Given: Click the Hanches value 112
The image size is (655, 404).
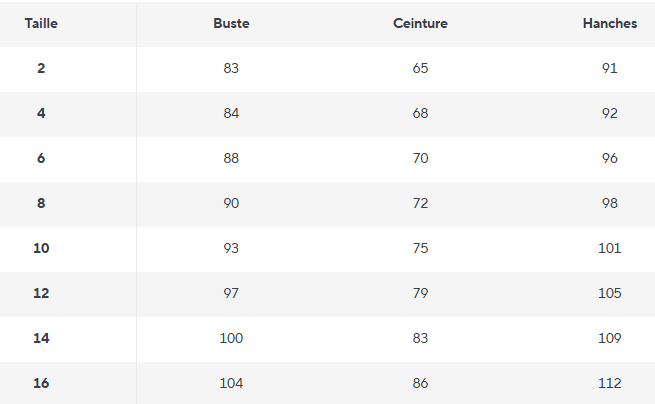Looking at the screenshot, I should 609,383.
